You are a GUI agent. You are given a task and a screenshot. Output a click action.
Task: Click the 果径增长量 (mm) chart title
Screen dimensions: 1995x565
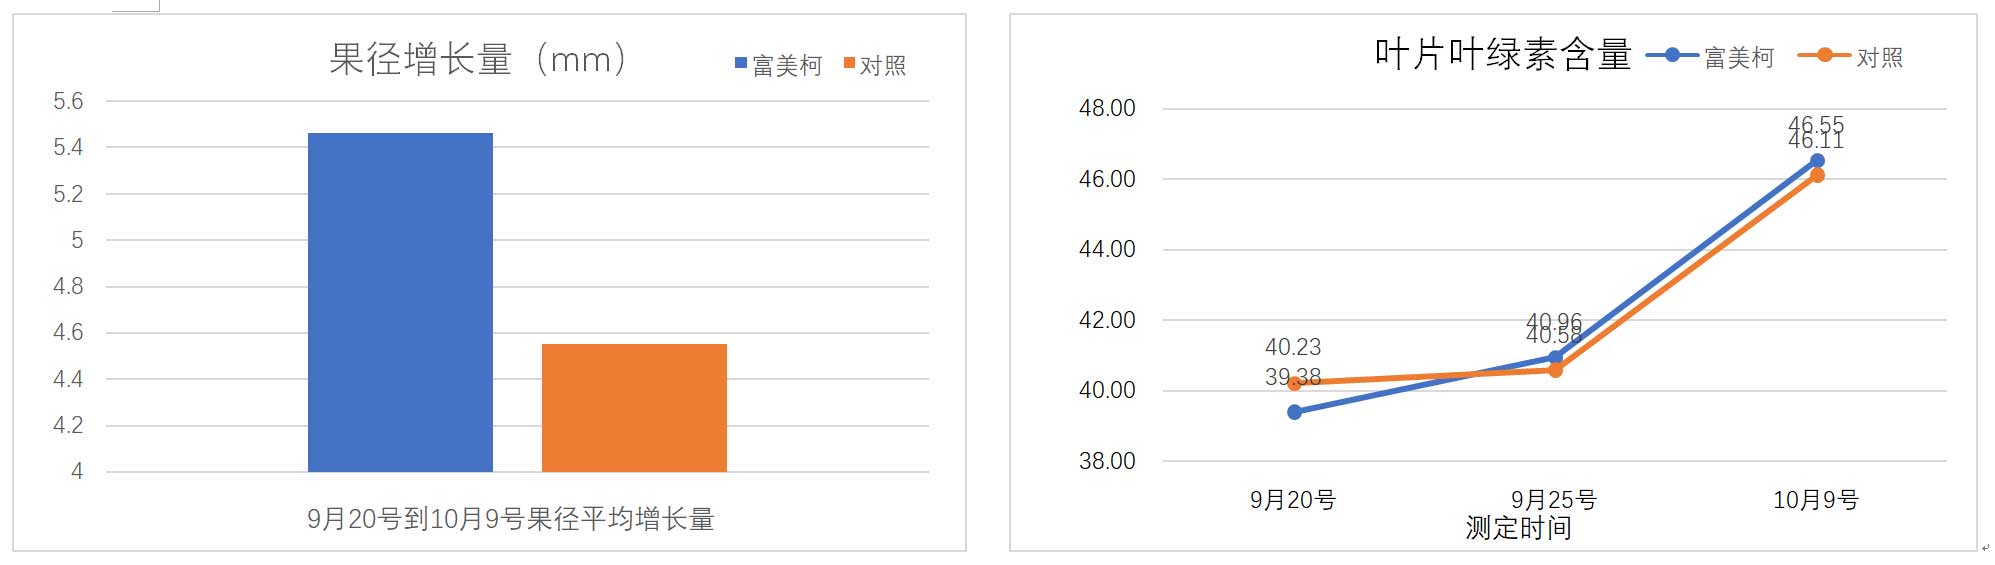478,59
